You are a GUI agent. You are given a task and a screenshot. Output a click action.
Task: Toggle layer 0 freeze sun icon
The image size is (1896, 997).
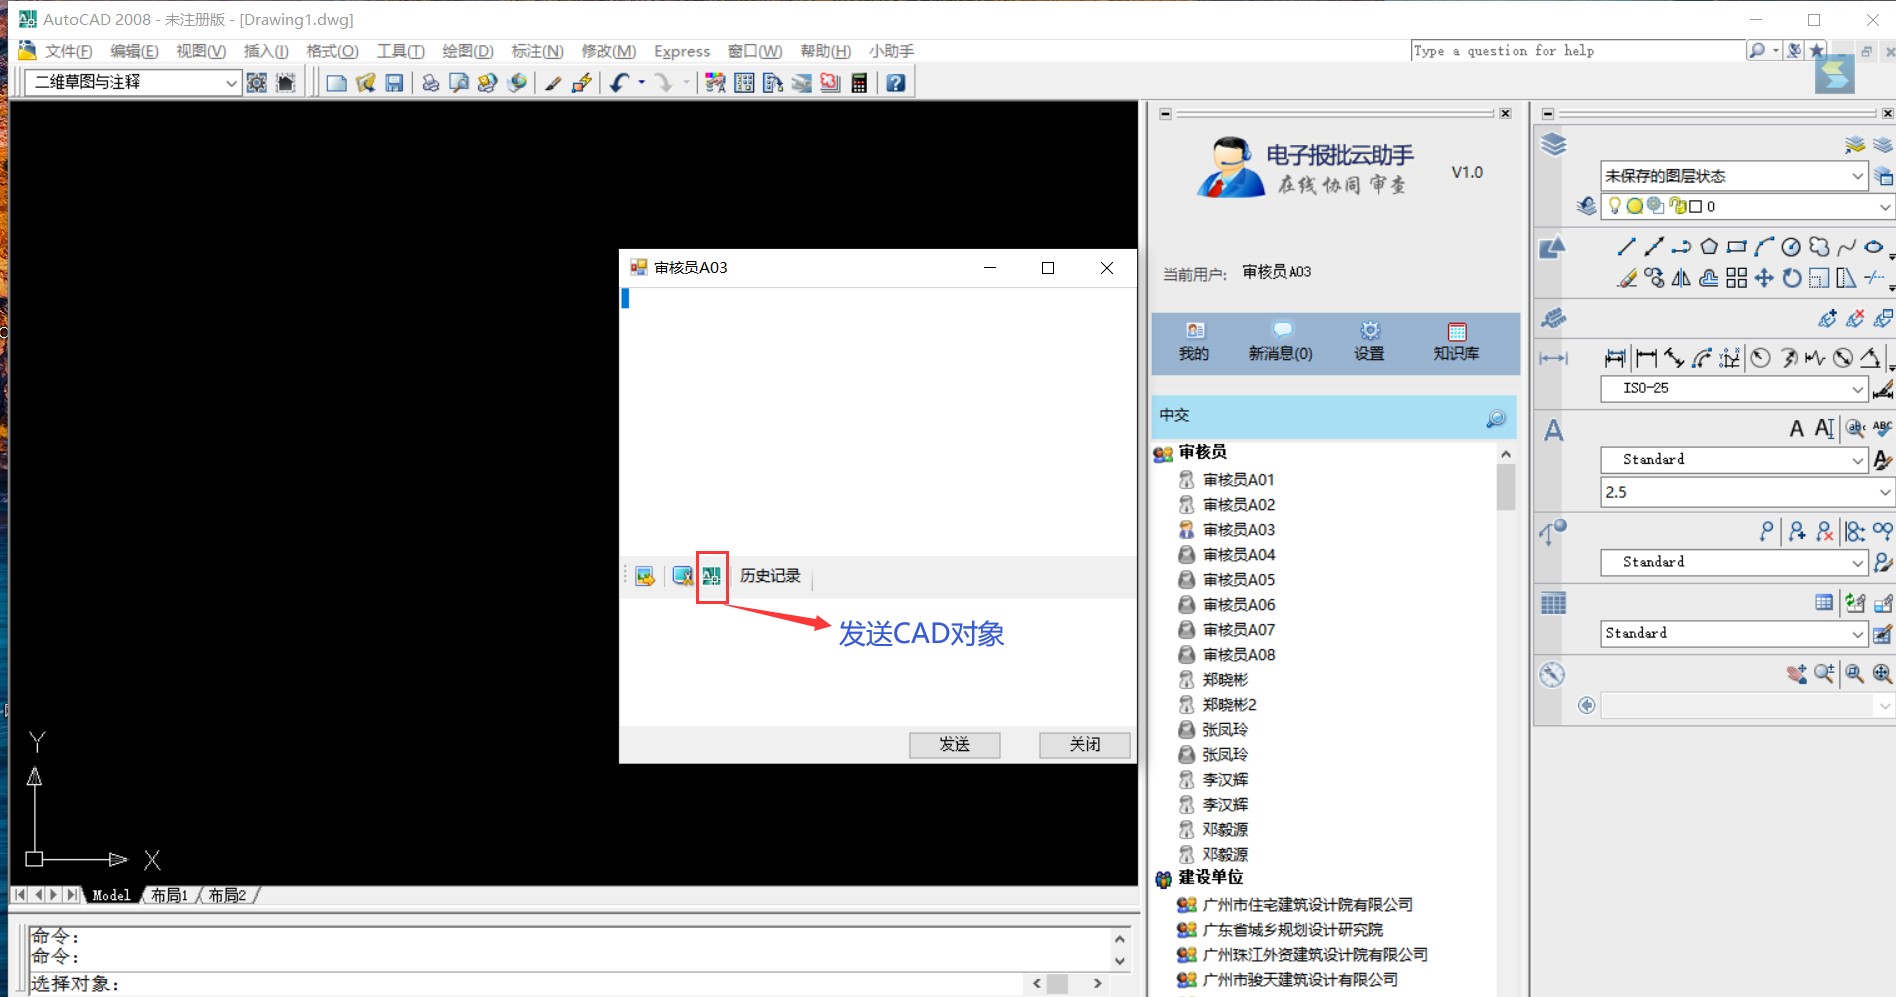point(1634,206)
